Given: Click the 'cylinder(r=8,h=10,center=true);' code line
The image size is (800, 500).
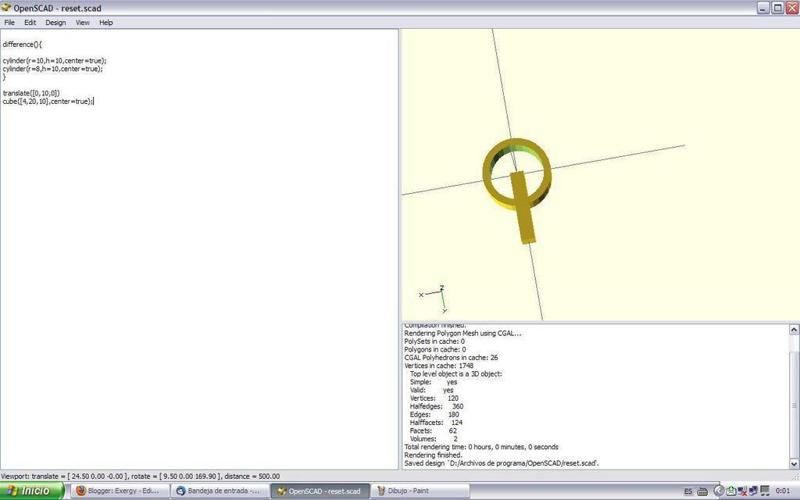Looking at the screenshot, I should tap(52, 69).
